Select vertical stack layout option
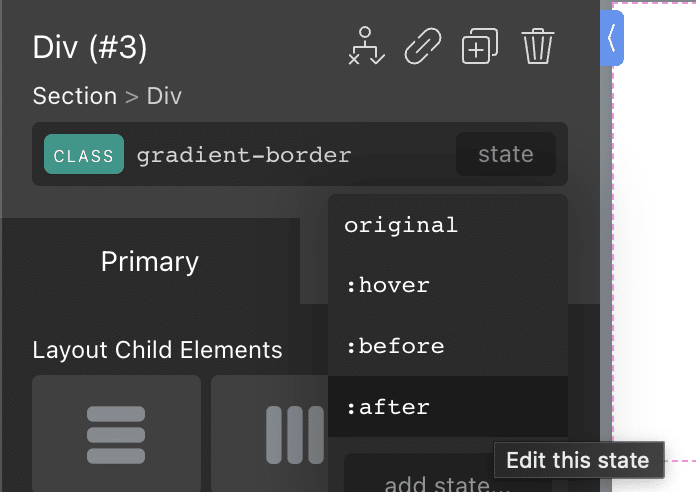 pos(116,433)
